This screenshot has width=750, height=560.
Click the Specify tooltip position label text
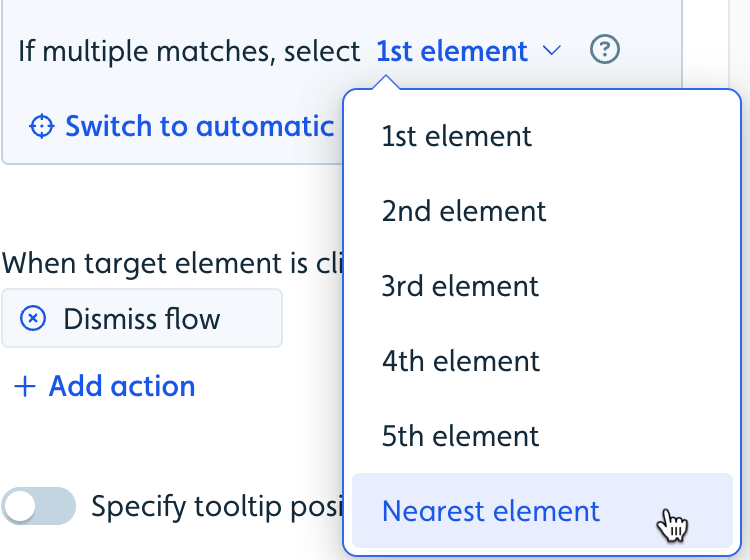pos(218,507)
